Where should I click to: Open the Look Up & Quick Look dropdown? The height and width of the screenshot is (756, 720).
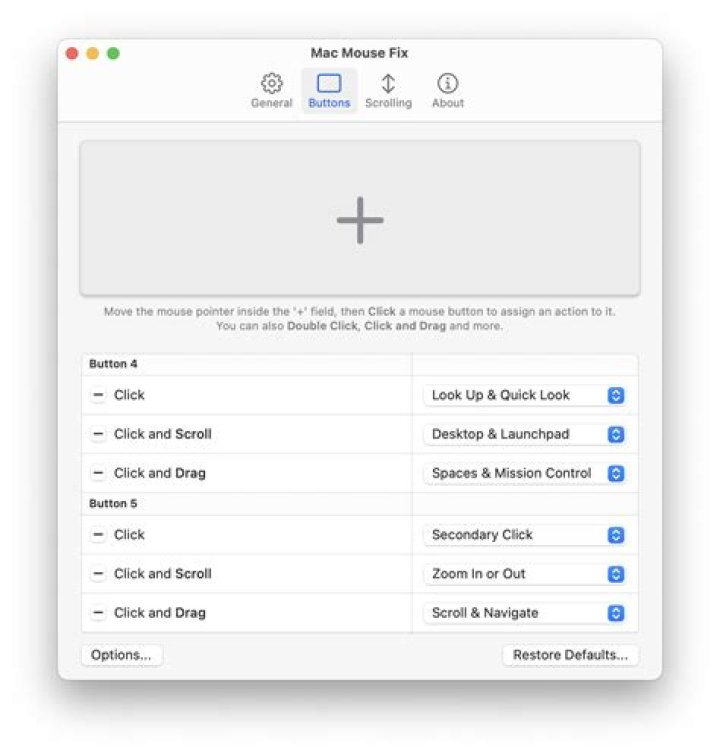pyautogui.click(x=525, y=395)
